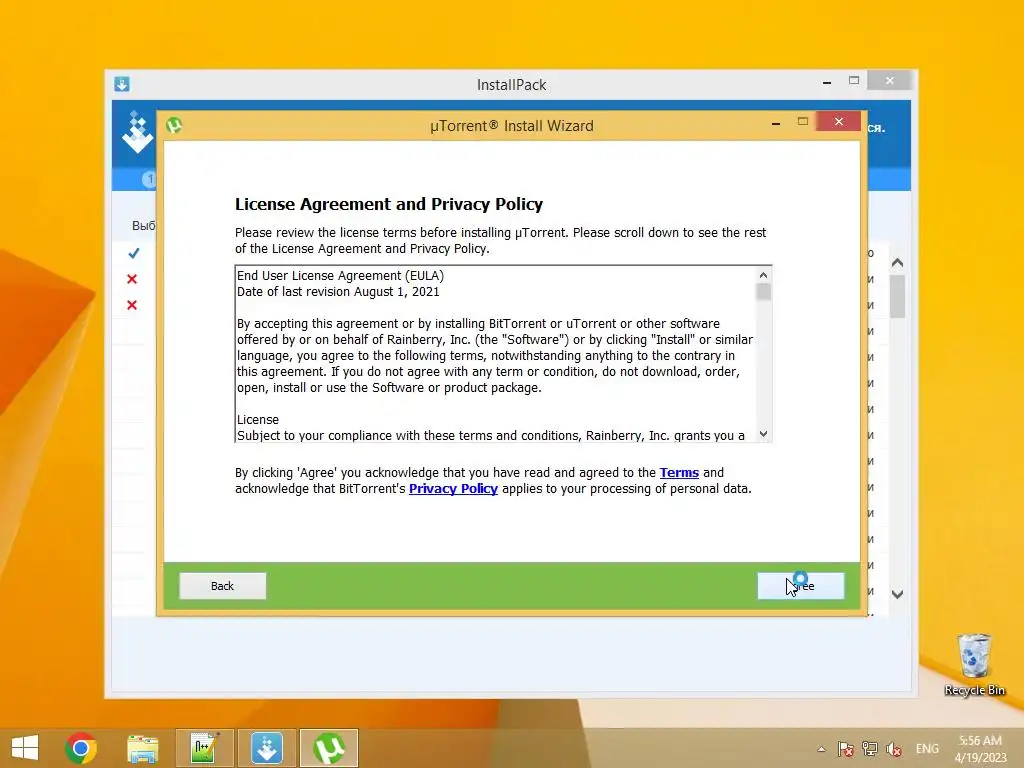1024x768 pixels.
Task: Maximize the µTorrent Install Wizard
Action: pyautogui.click(x=803, y=121)
